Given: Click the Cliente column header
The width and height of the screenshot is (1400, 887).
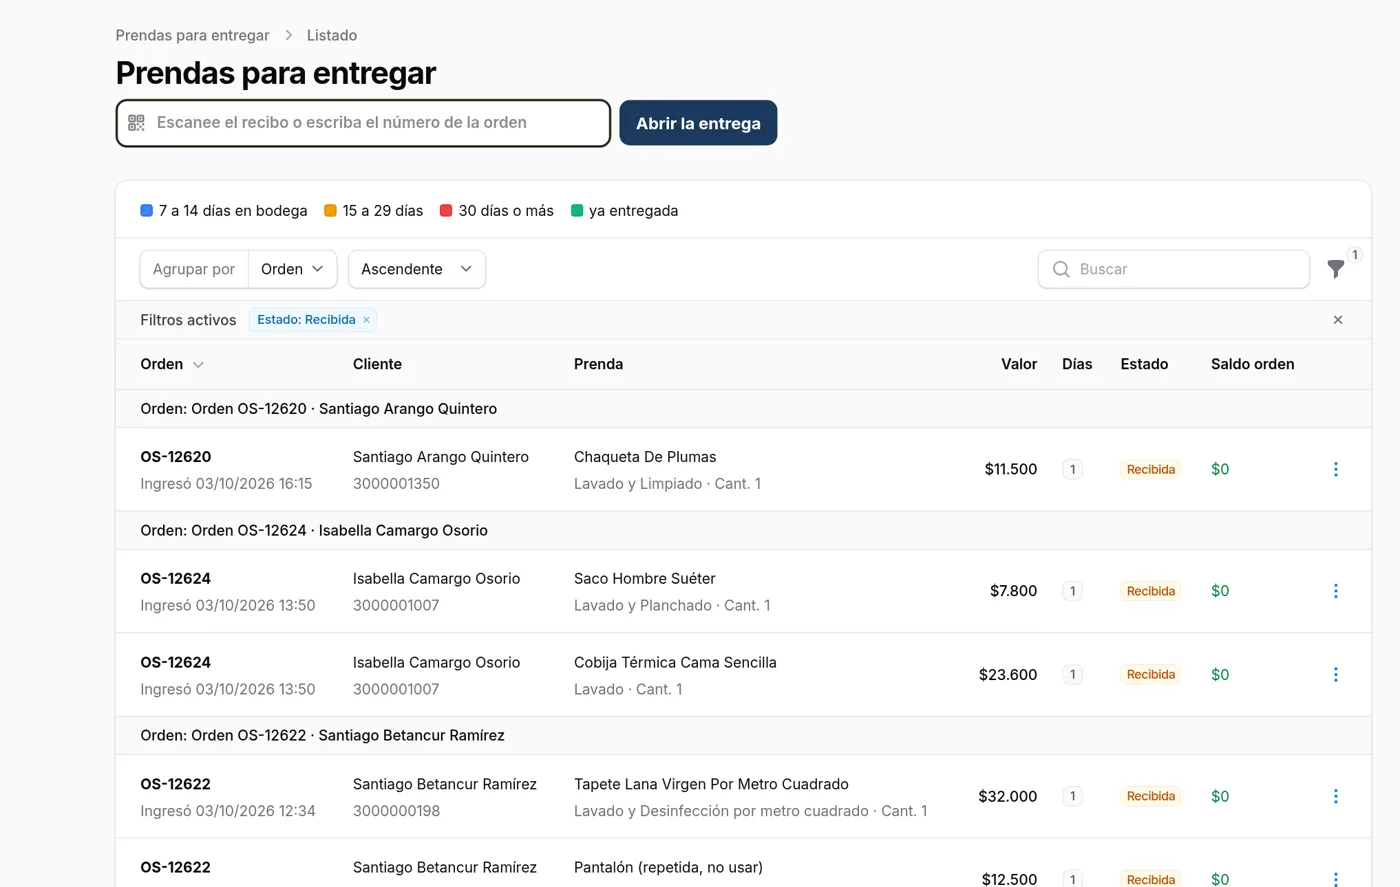Looking at the screenshot, I should pyautogui.click(x=377, y=364).
